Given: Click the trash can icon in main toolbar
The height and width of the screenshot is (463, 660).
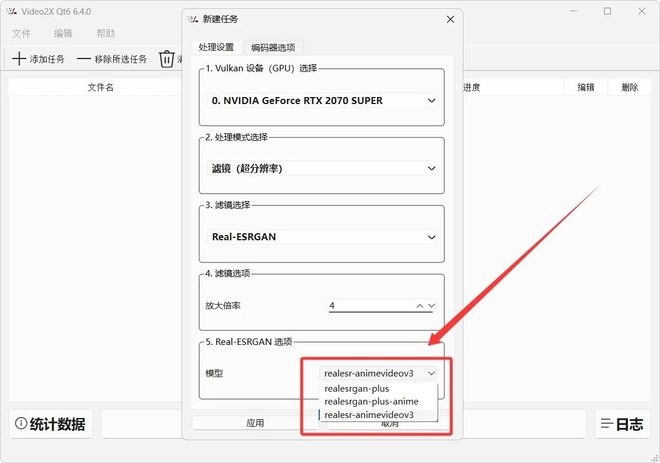Looking at the screenshot, I should (x=167, y=59).
